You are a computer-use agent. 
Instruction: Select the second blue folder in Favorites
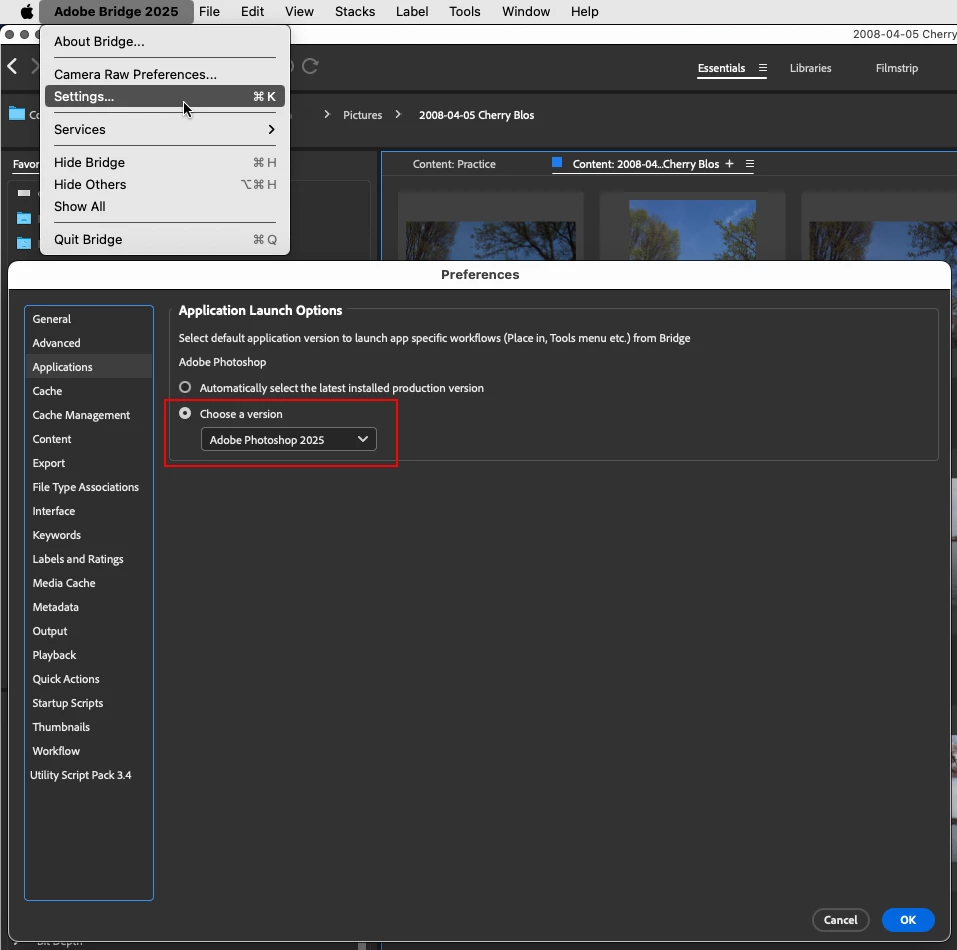pyautogui.click(x=24, y=243)
